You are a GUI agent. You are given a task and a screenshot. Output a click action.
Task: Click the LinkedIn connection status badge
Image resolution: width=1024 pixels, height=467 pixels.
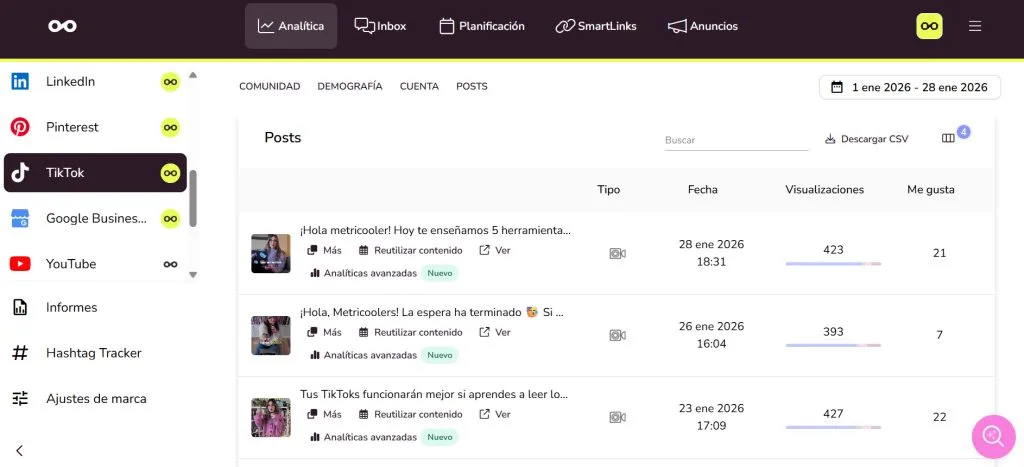[x=170, y=82]
